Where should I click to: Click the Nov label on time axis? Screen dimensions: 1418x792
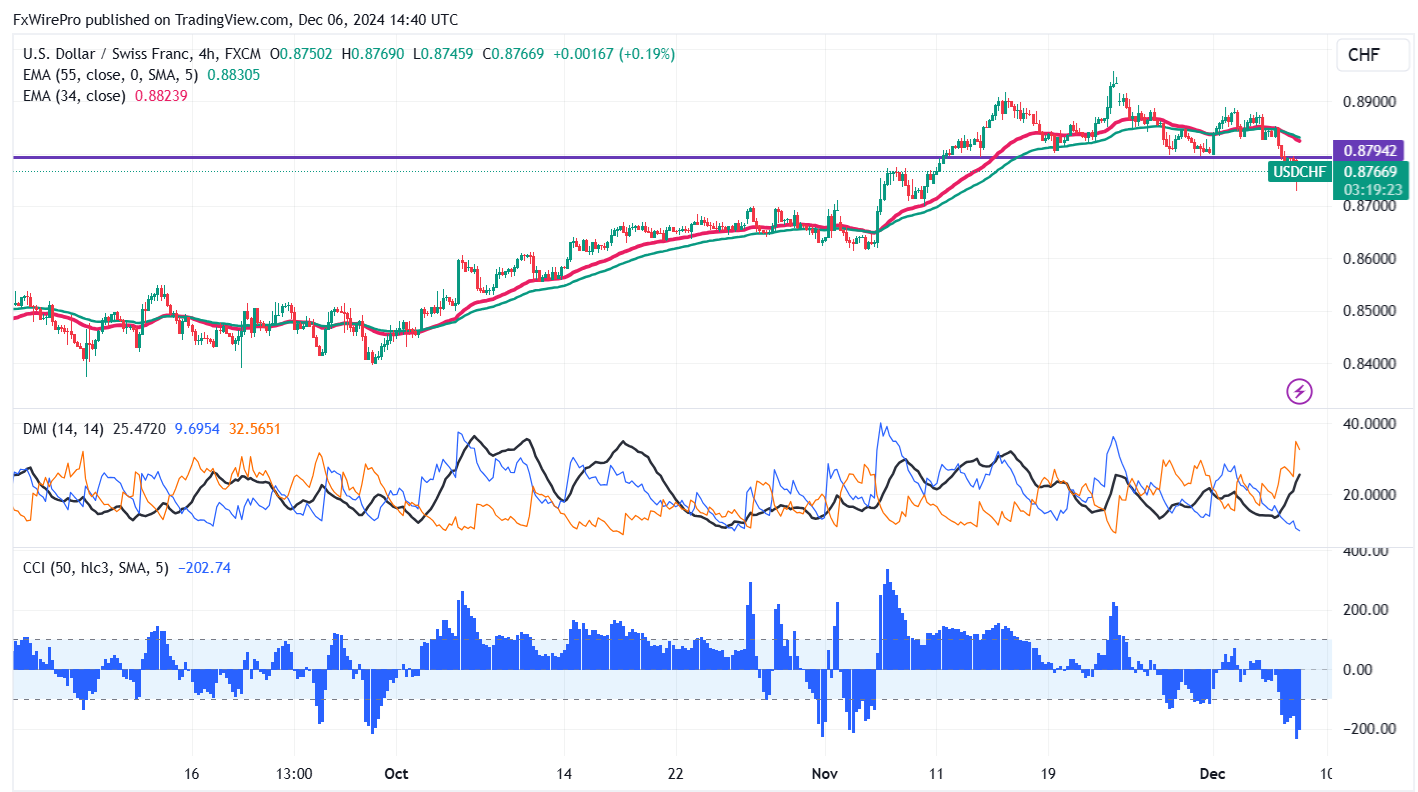[824, 774]
